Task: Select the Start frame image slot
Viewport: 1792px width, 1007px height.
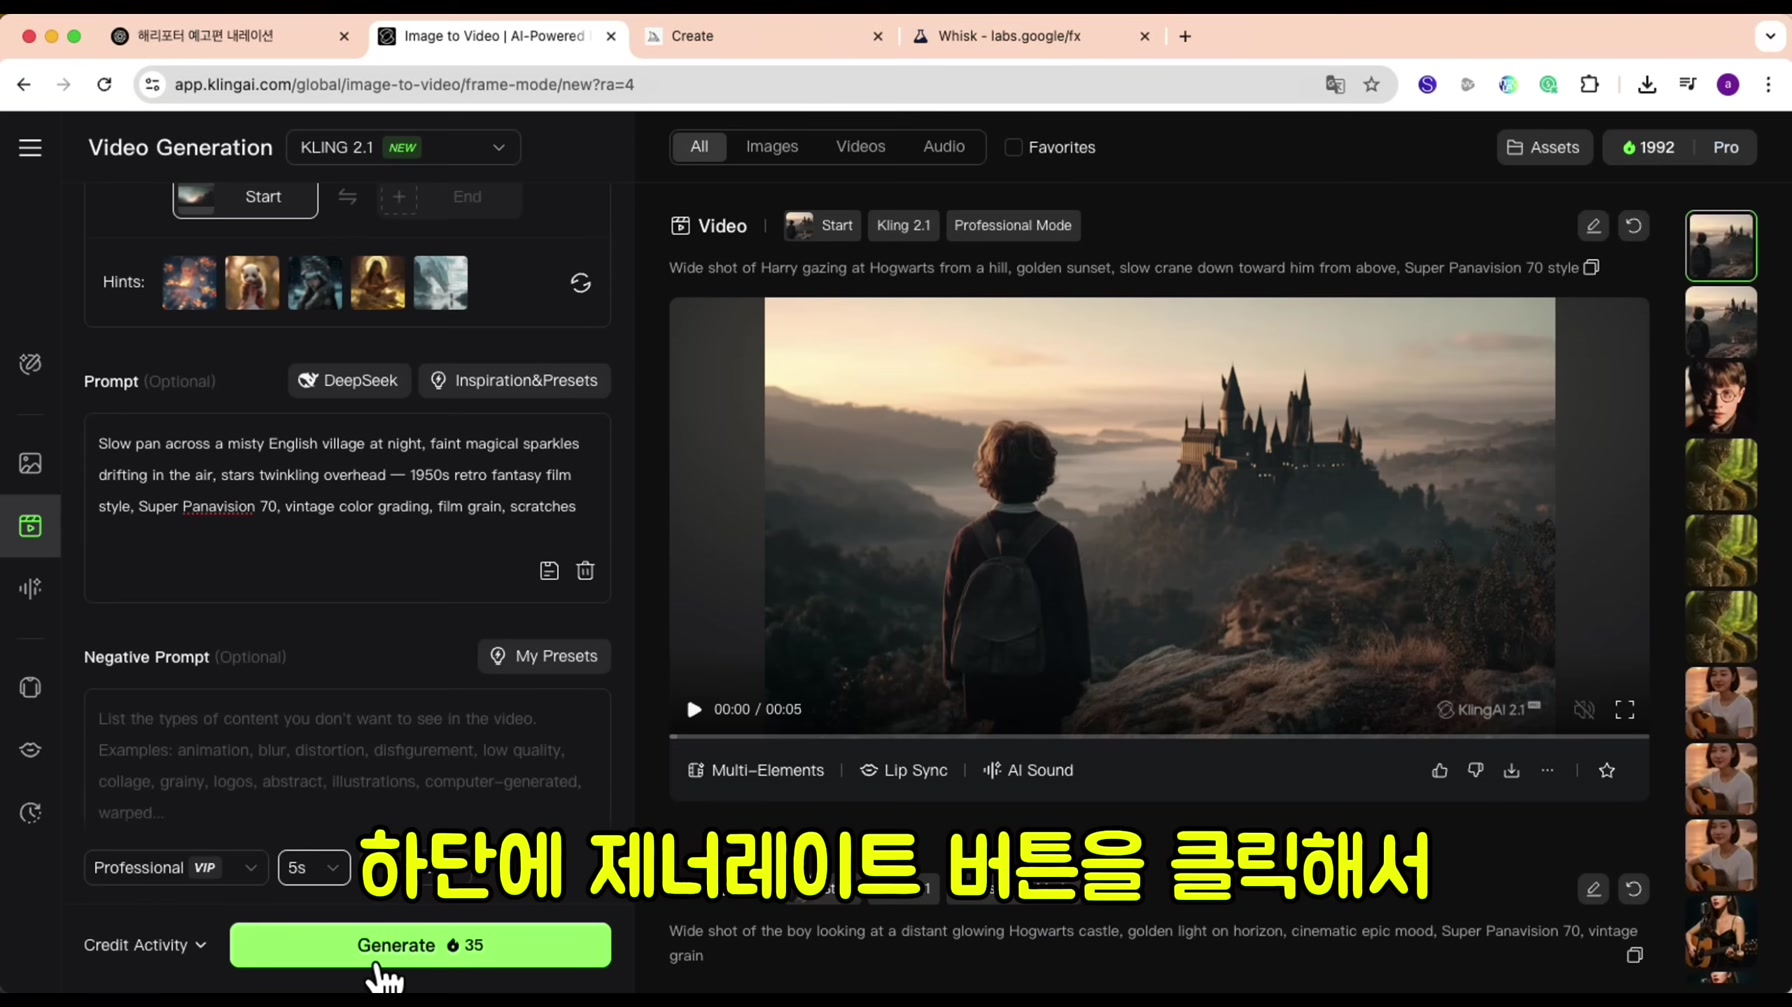Action: point(245,197)
